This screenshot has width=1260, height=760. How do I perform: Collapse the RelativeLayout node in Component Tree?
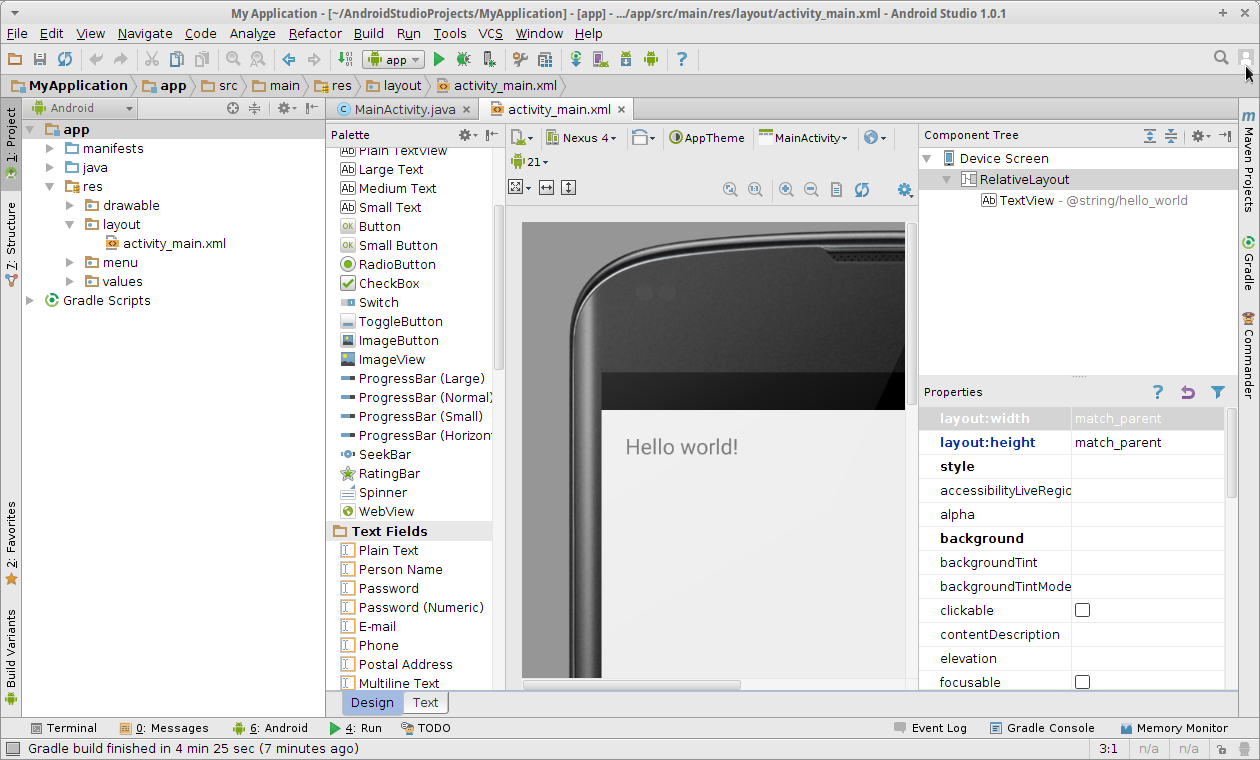947,180
